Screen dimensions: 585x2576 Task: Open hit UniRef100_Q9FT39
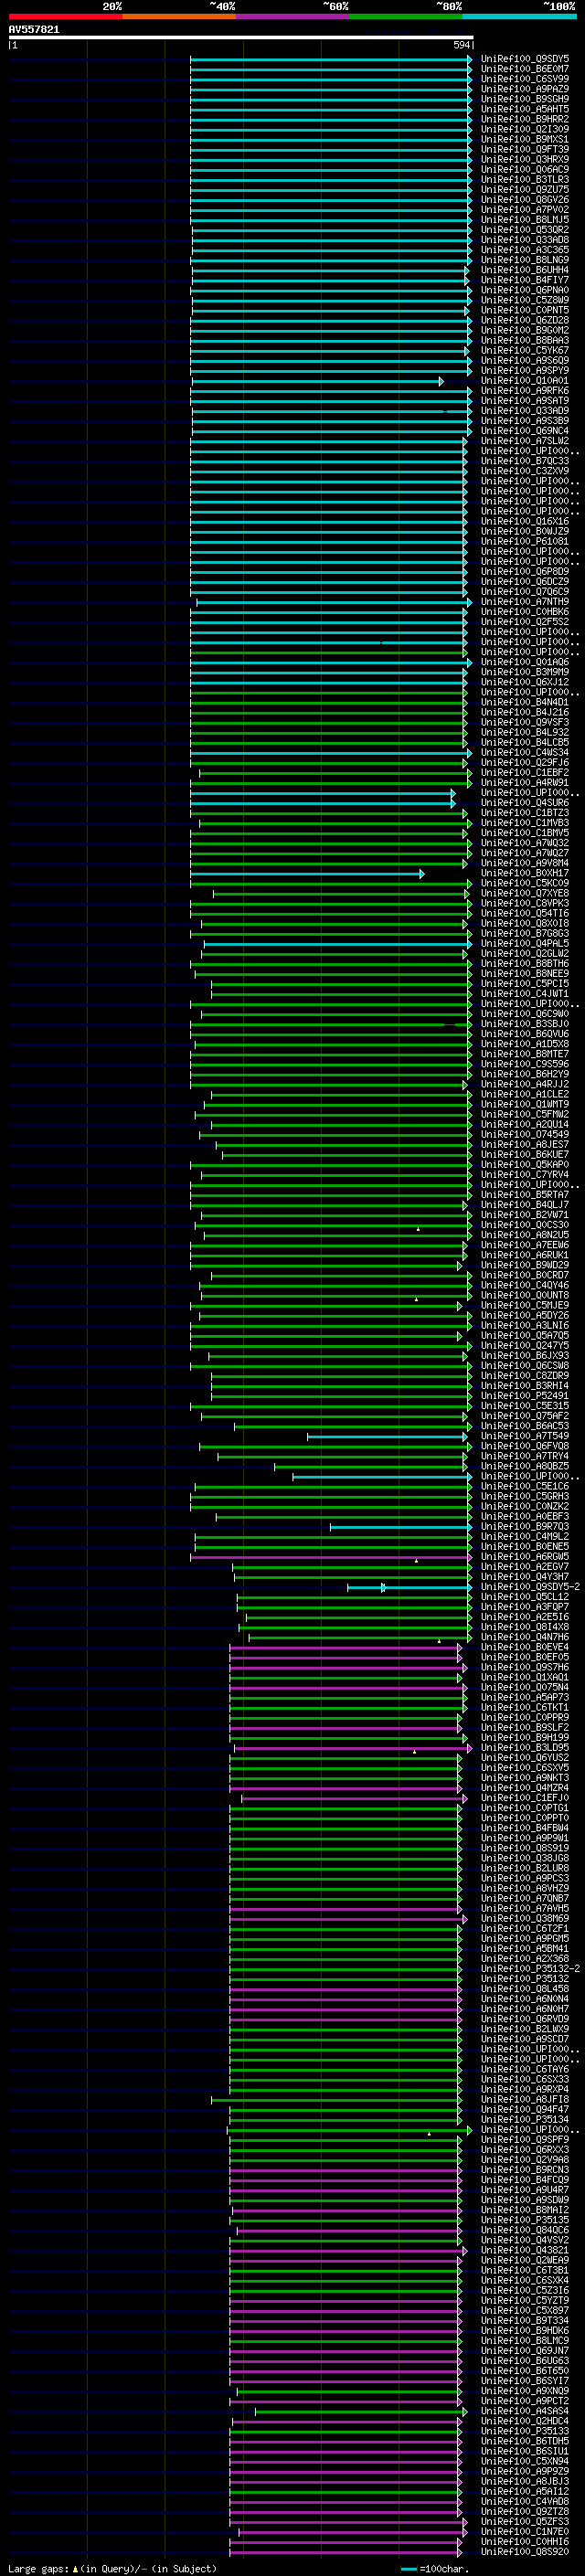pos(525,149)
